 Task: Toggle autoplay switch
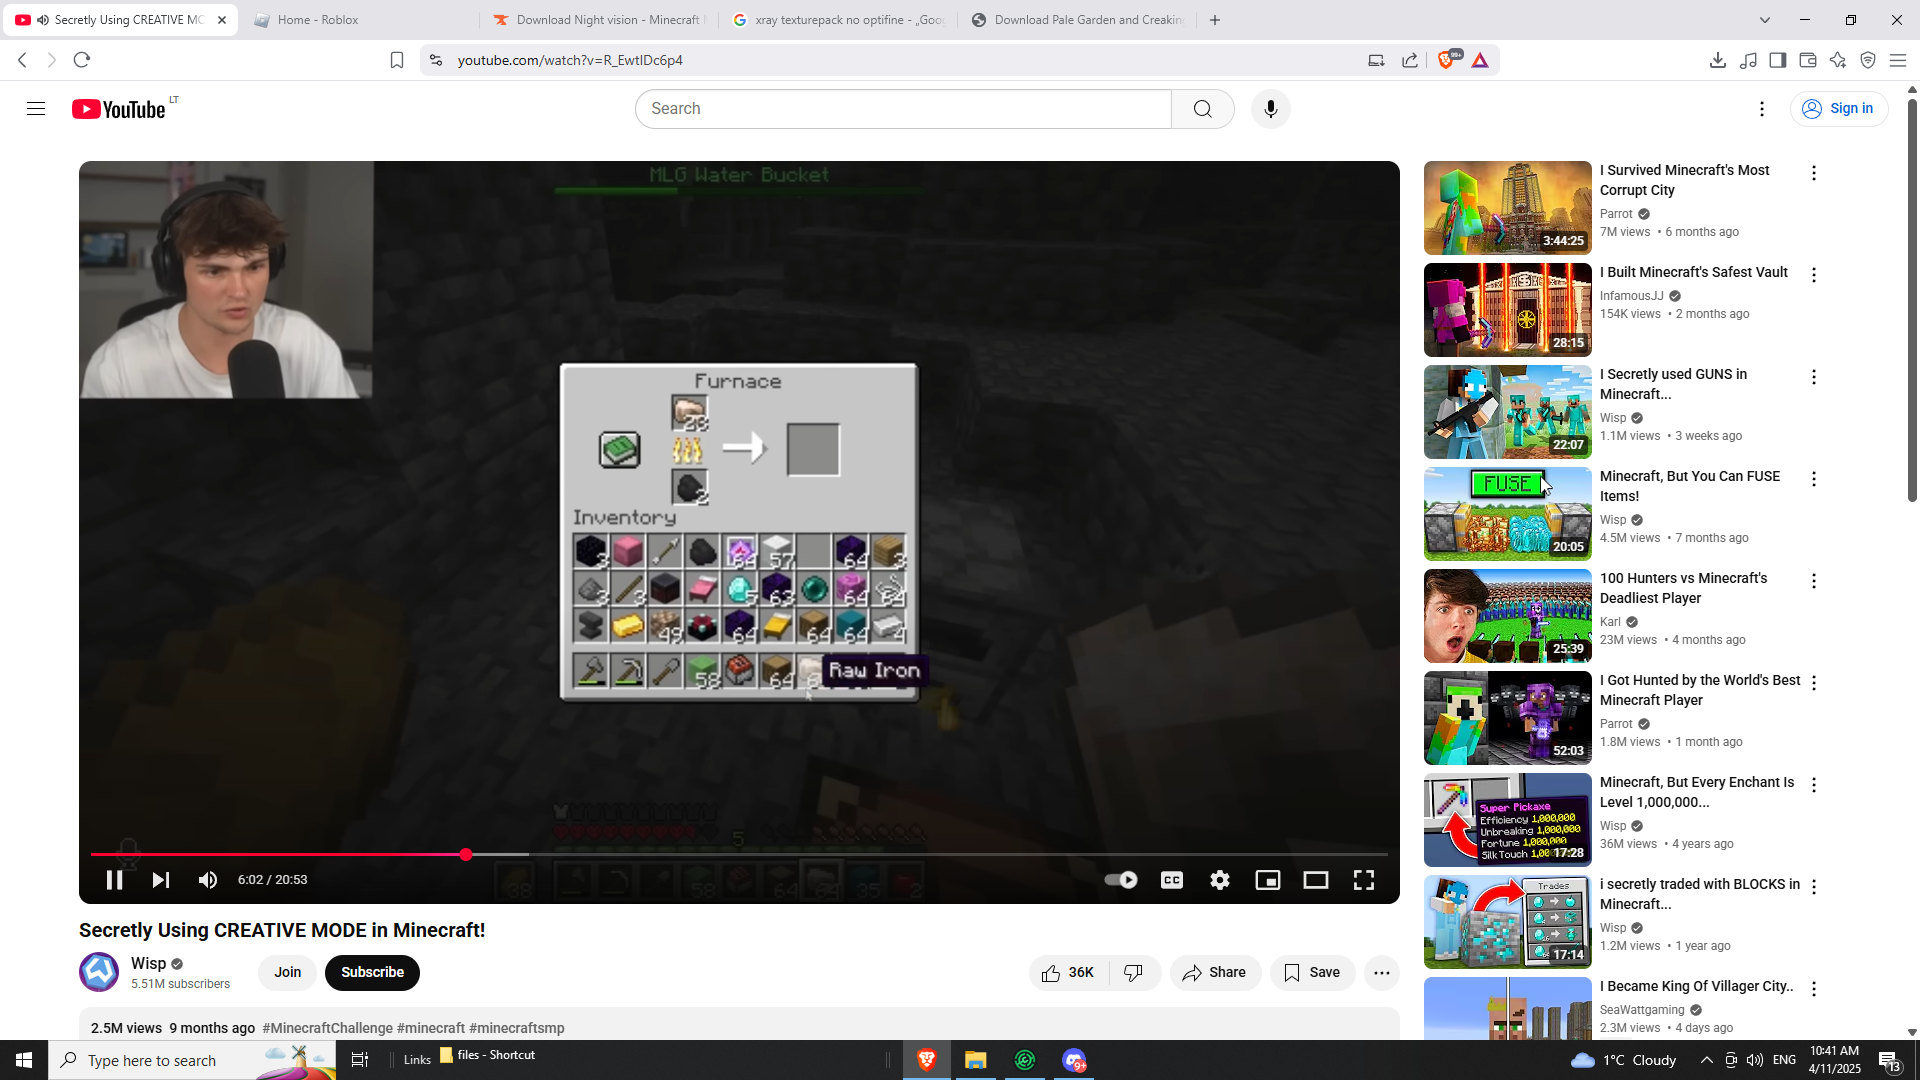[x=1121, y=880]
